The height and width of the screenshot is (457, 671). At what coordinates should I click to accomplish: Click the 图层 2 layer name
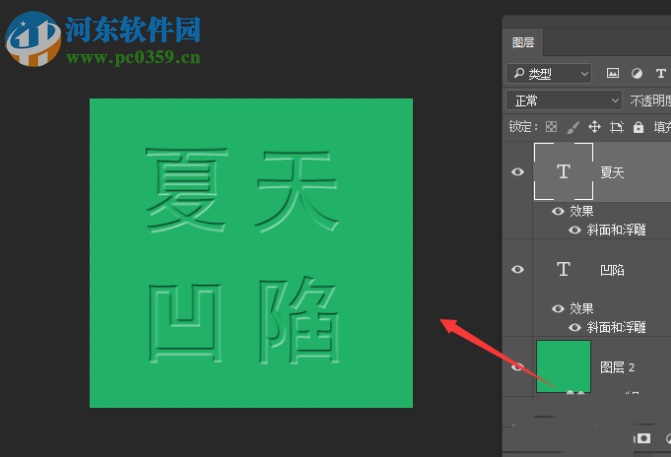[x=617, y=367]
